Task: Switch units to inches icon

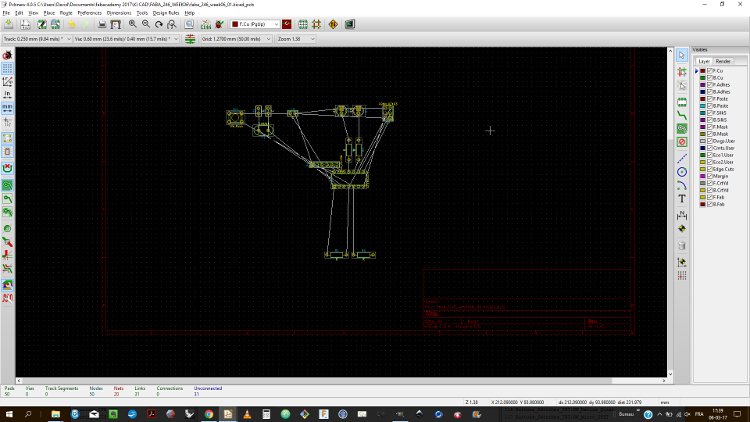Action: 8,95
